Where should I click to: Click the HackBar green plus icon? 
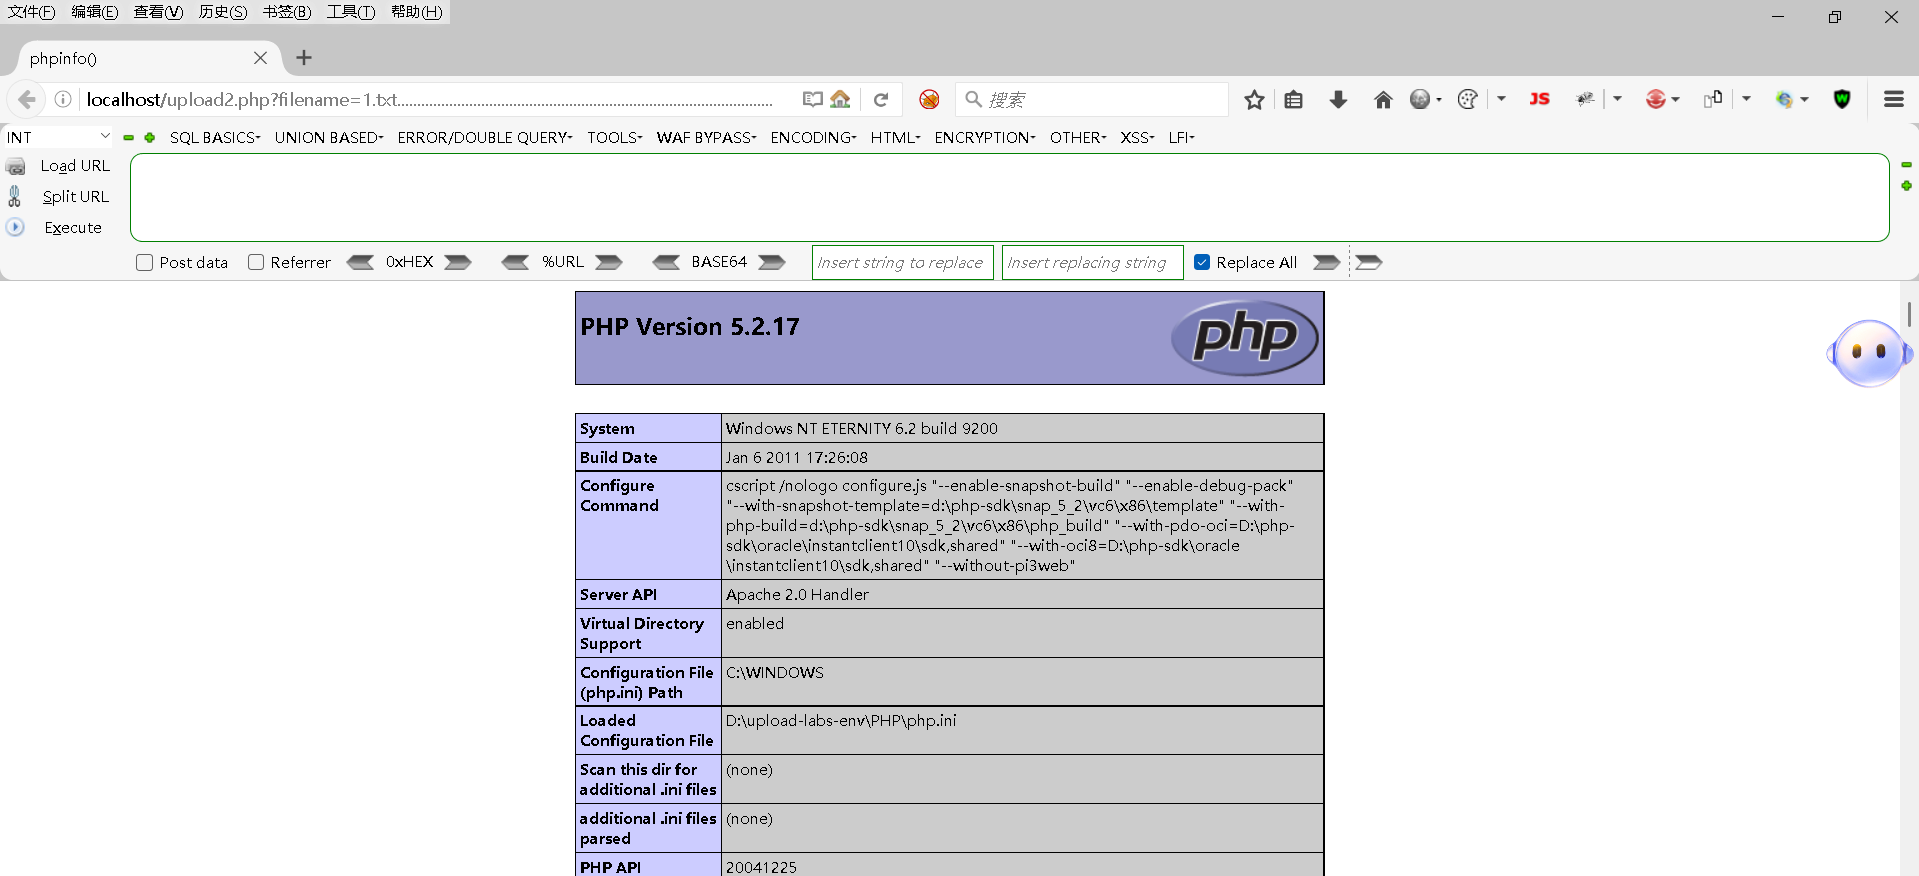click(149, 138)
